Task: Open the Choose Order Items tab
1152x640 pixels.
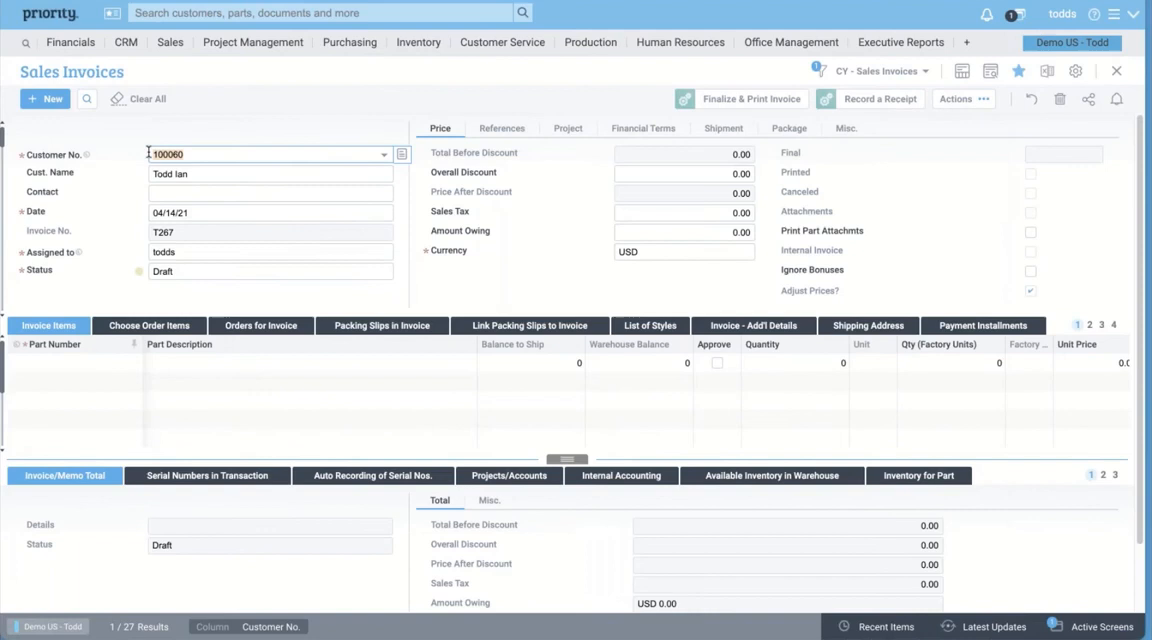Action: click(149, 326)
